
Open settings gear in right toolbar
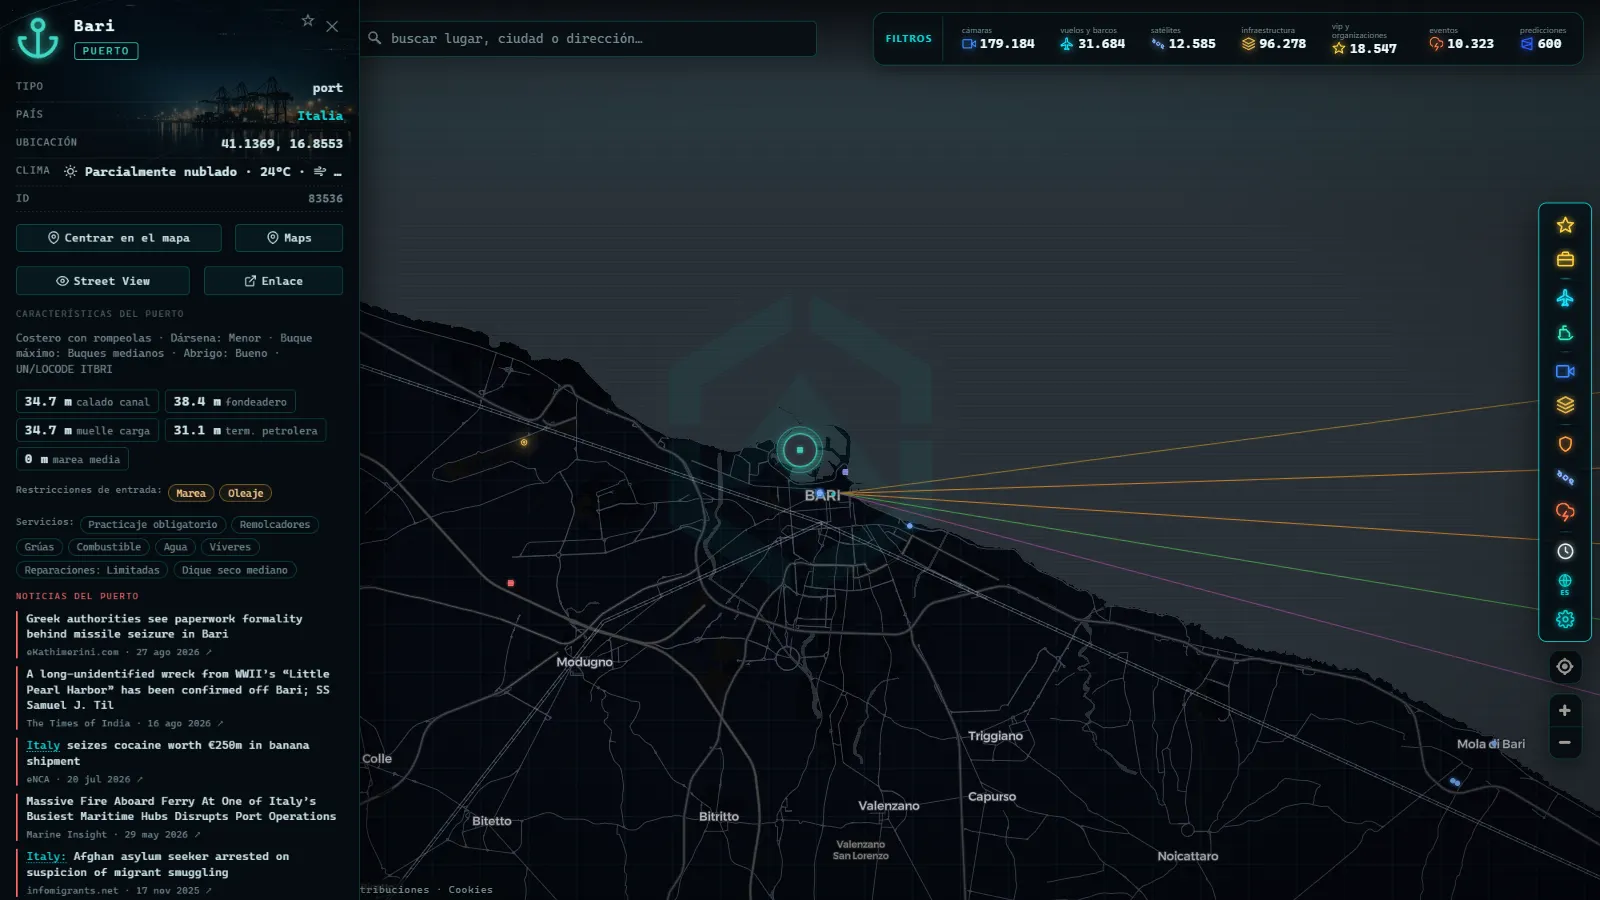point(1565,619)
